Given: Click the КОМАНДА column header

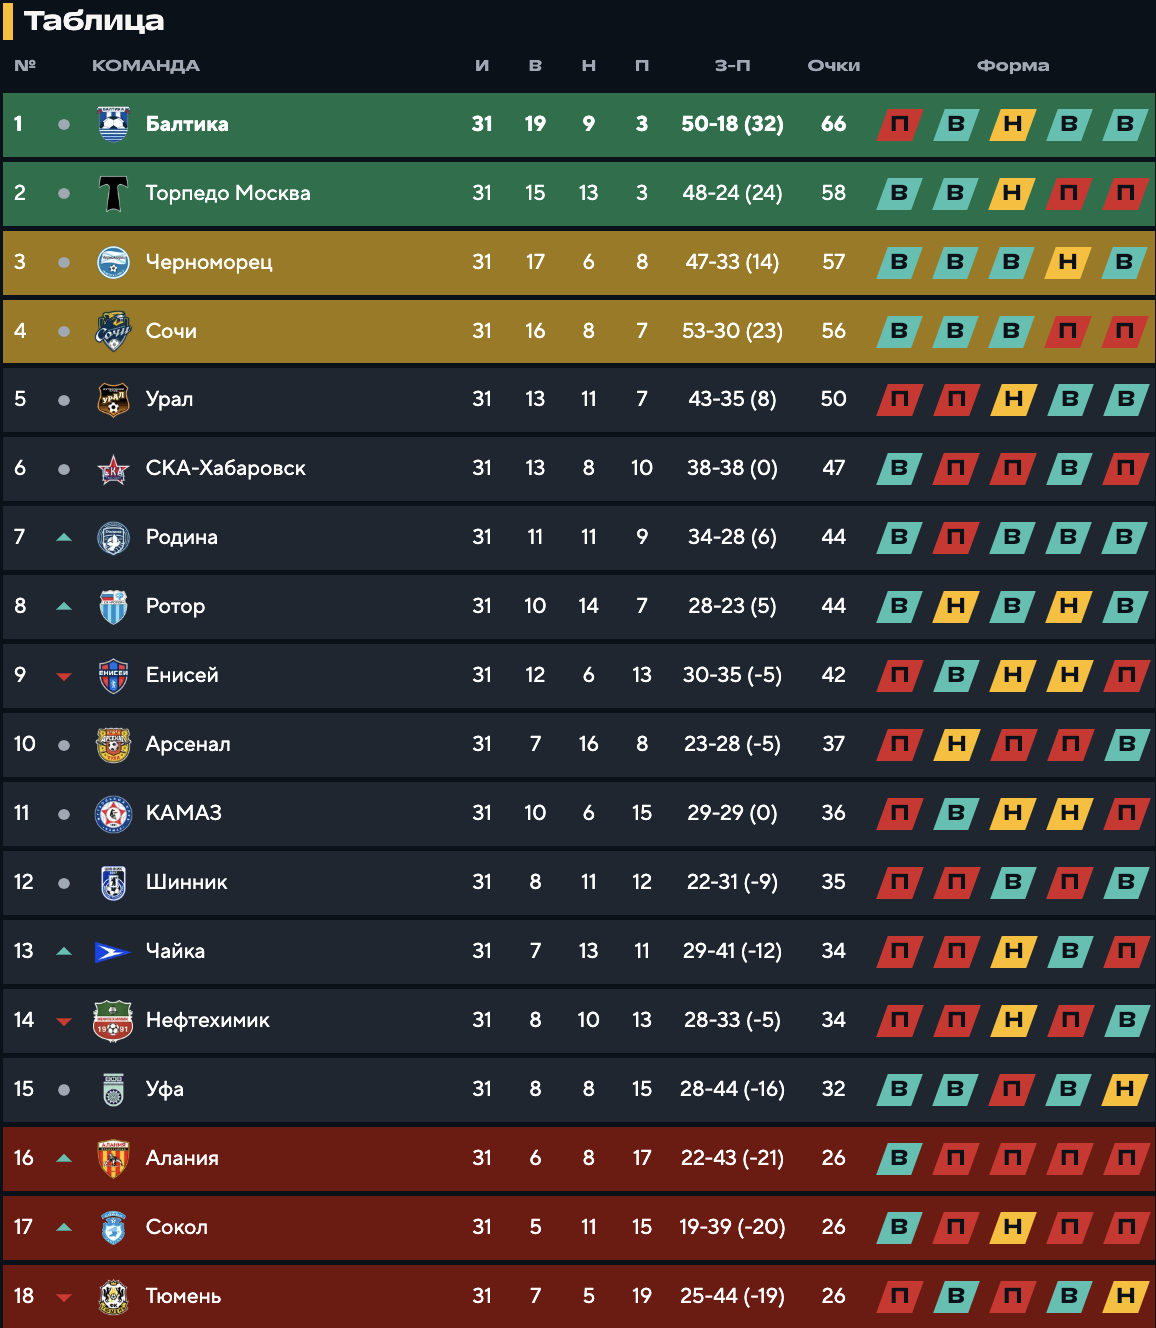Looking at the screenshot, I should (146, 66).
